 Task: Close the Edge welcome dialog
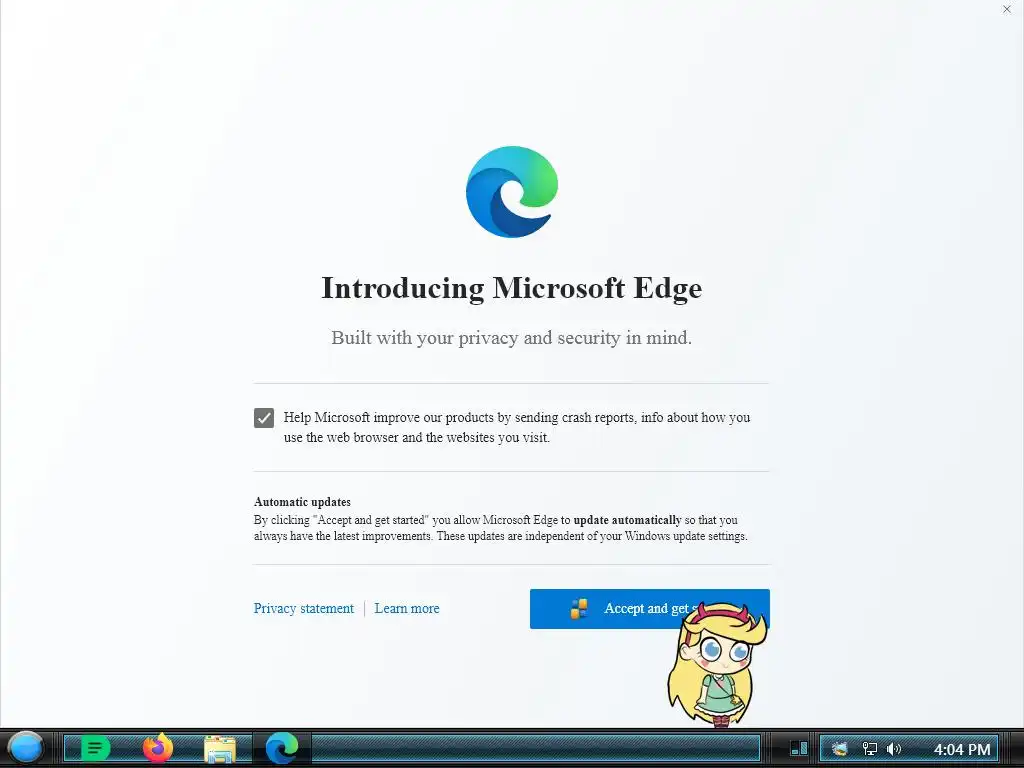pos(1006,9)
